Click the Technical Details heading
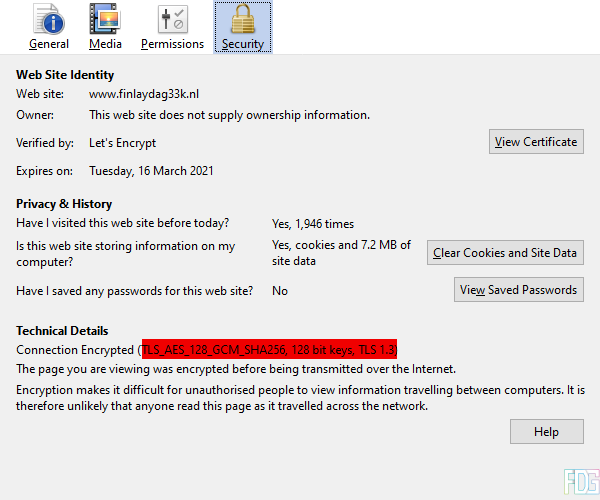600x500 pixels. [x=62, y=331]
